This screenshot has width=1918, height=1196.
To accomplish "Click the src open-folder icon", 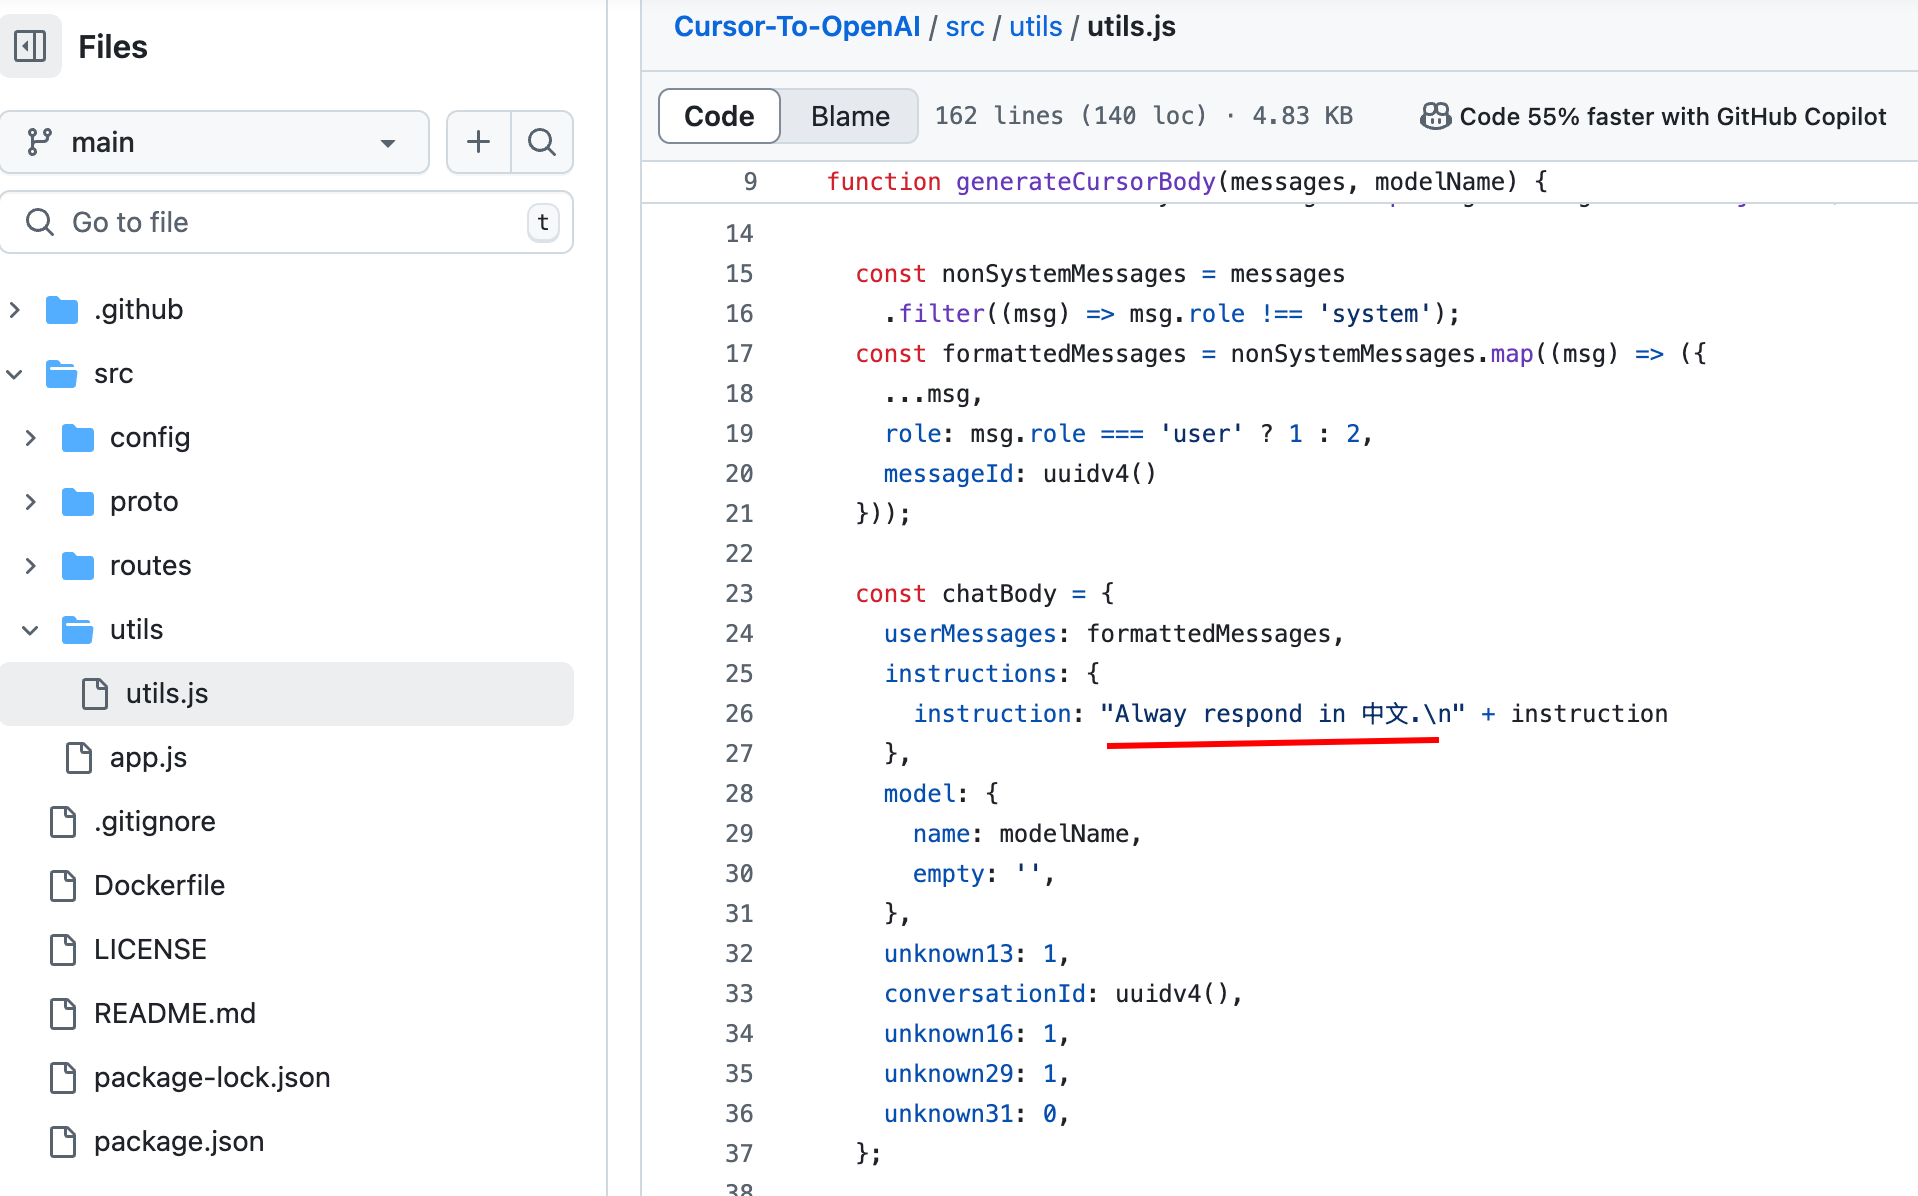I will pyautogui.click(x=62, y=374).
